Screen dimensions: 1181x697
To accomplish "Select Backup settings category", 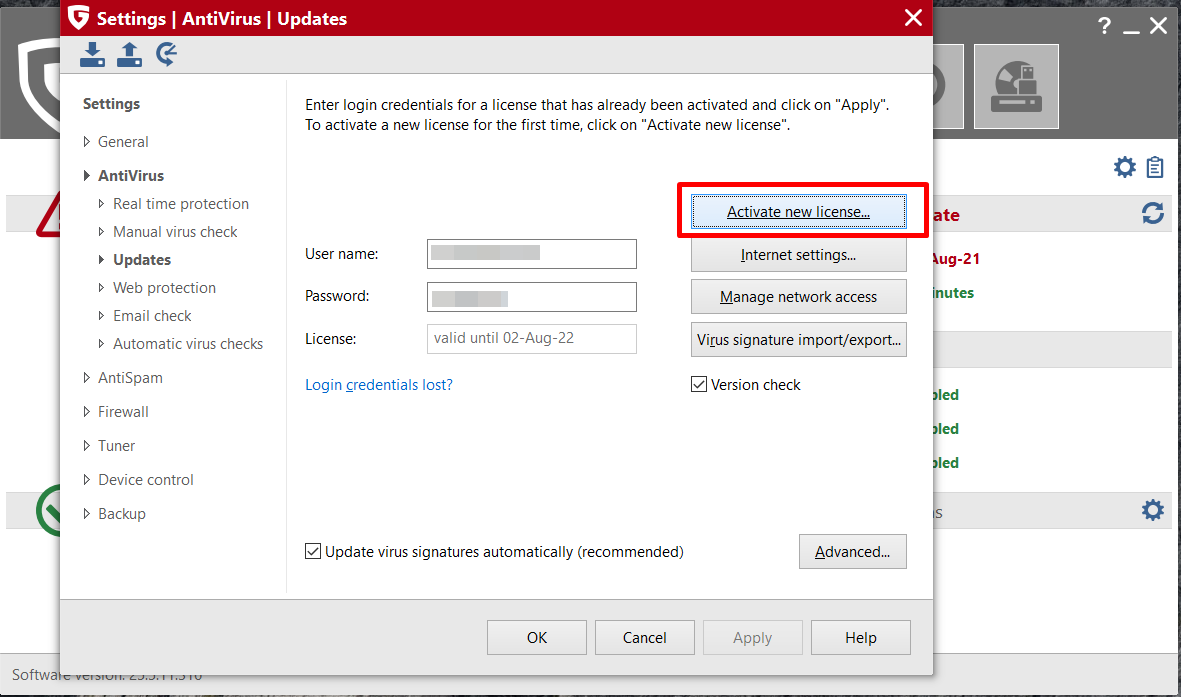I will pyautogui.click(x=122, y=513).
